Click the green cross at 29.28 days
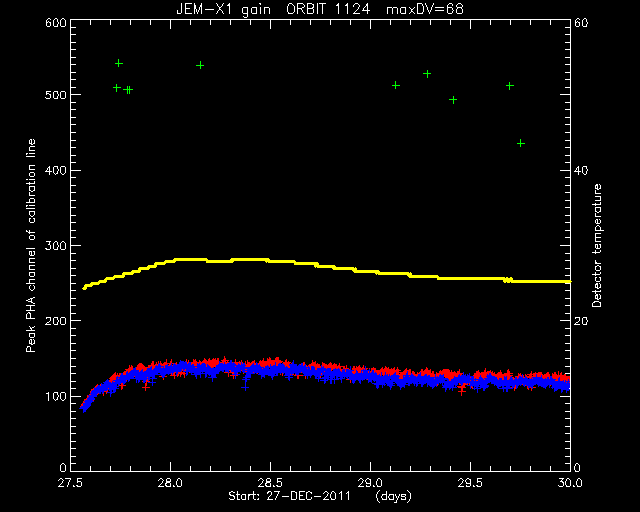Screen dimensions: 640x512 (x=427, y=74)
